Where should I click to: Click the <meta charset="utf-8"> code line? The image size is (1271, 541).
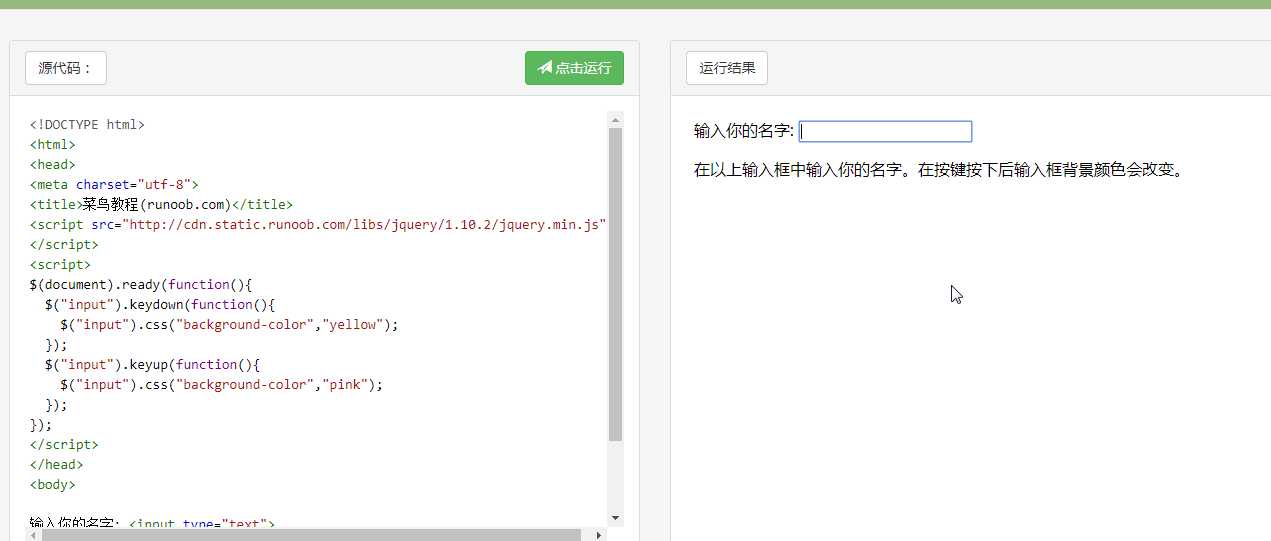coord(114,185)
